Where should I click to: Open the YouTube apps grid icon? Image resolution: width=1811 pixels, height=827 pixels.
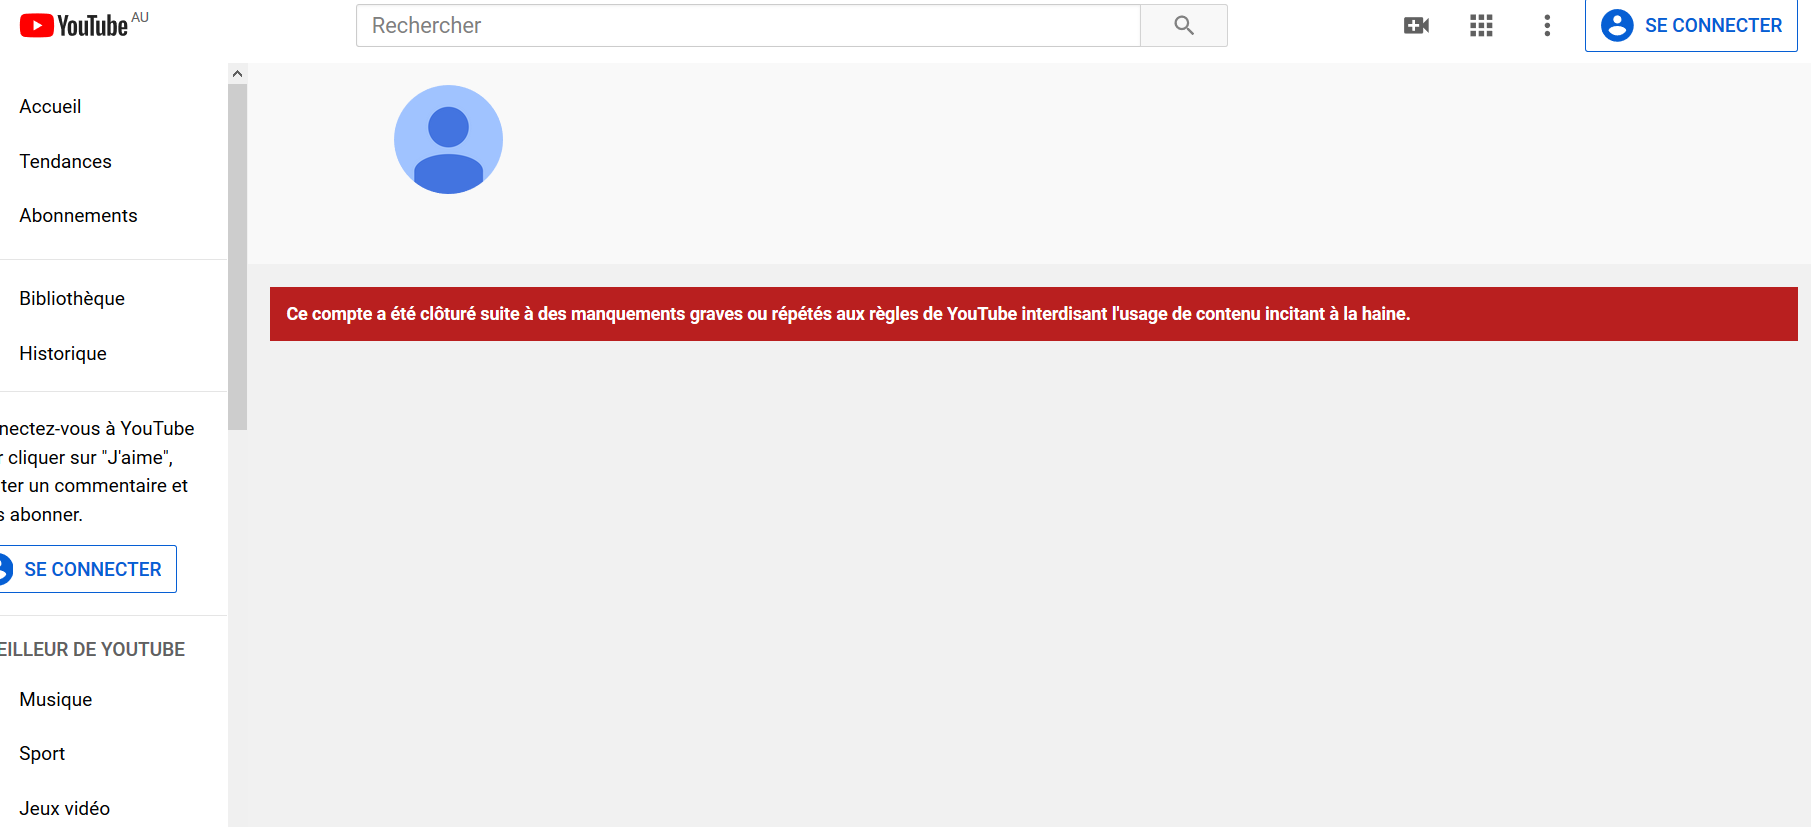click(x=1481, y=26)
